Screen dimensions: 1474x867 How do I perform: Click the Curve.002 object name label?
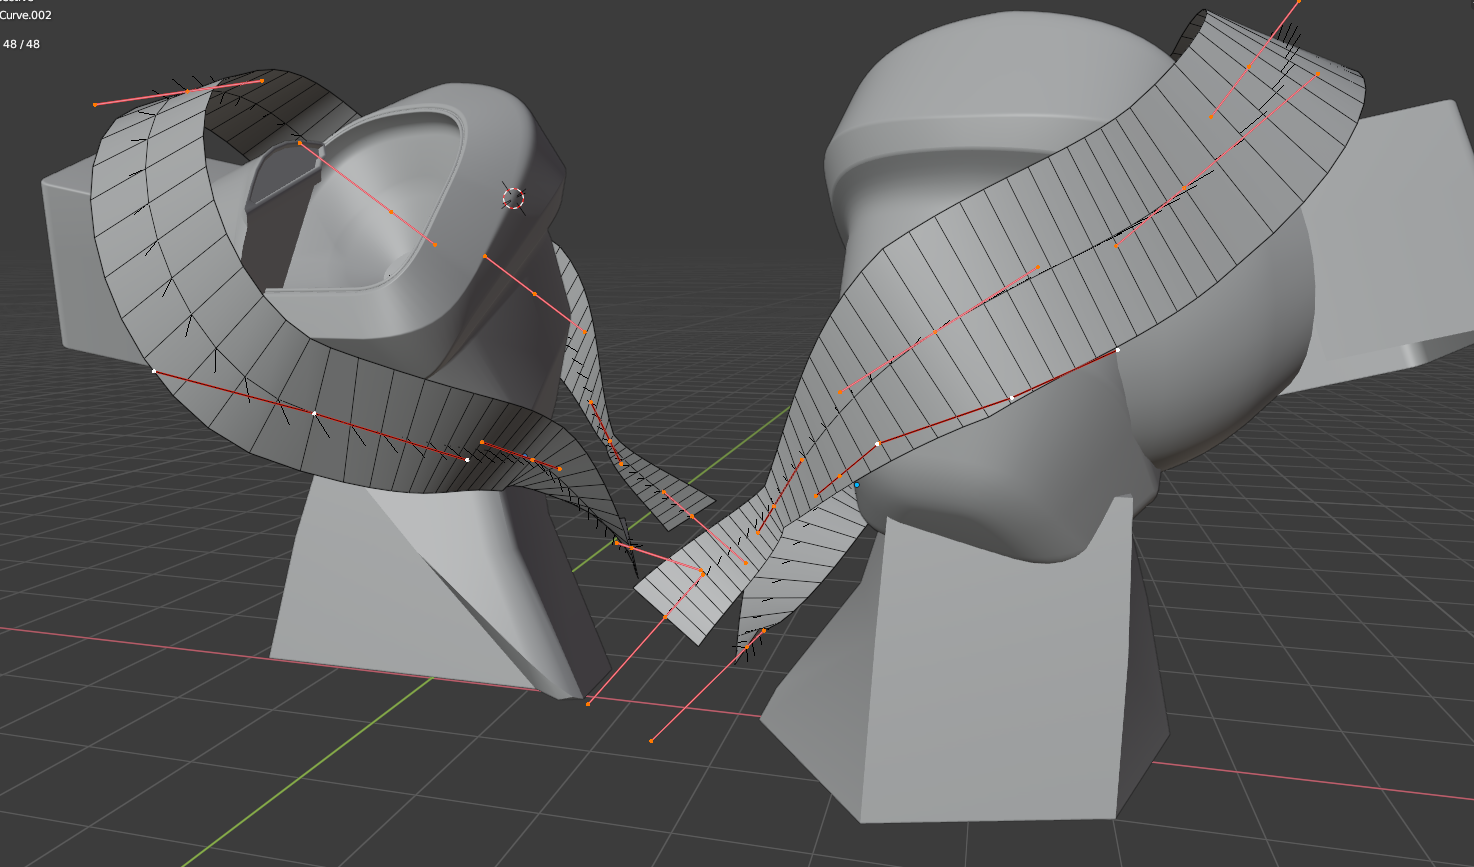[x=26, y=15]
